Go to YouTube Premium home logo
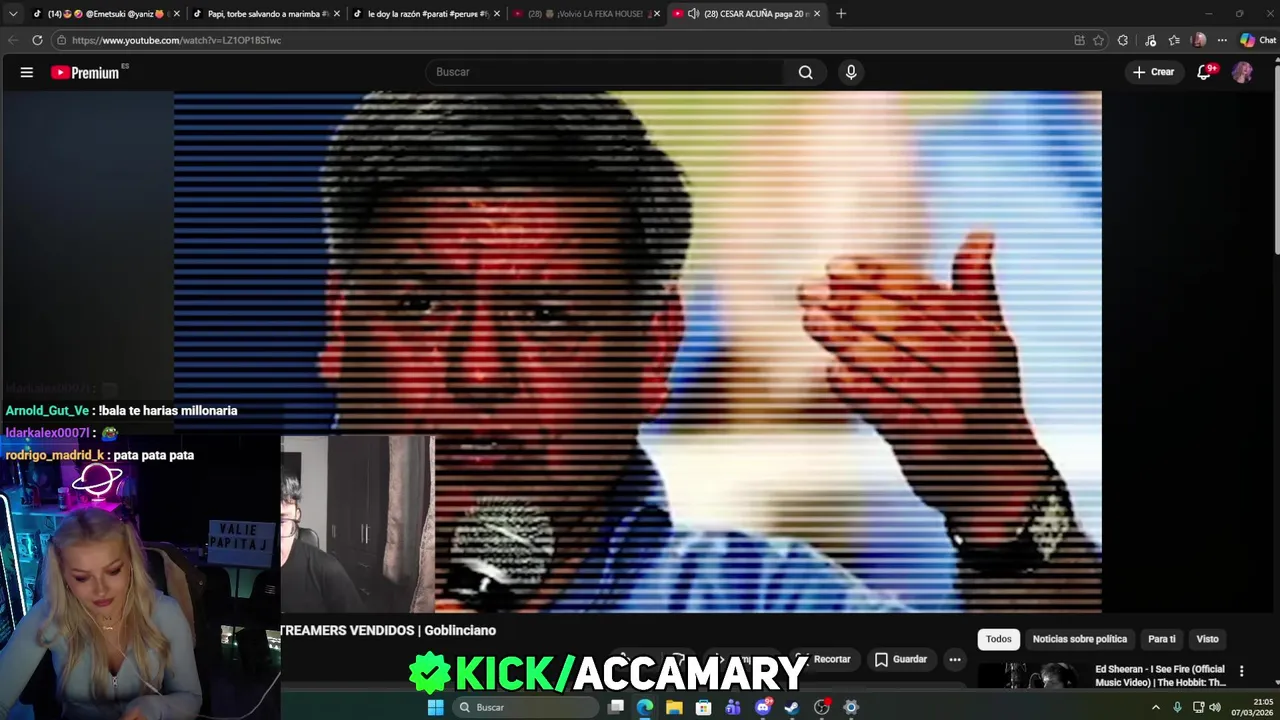Screen dimensions: 1280x720 pyautogui.click(x=85, y=72)
